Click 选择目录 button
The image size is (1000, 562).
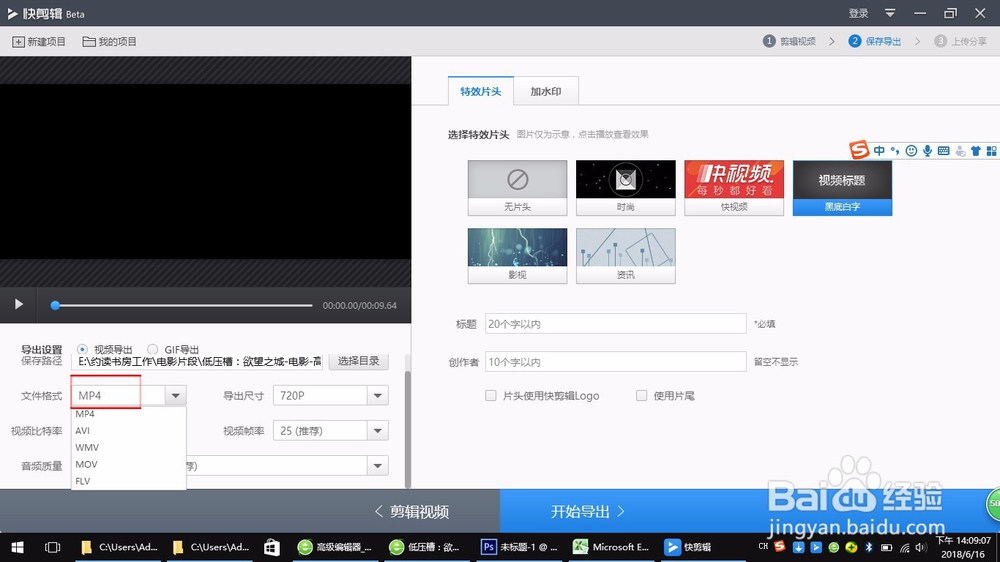pyautogui.click(x=358, y=361)
